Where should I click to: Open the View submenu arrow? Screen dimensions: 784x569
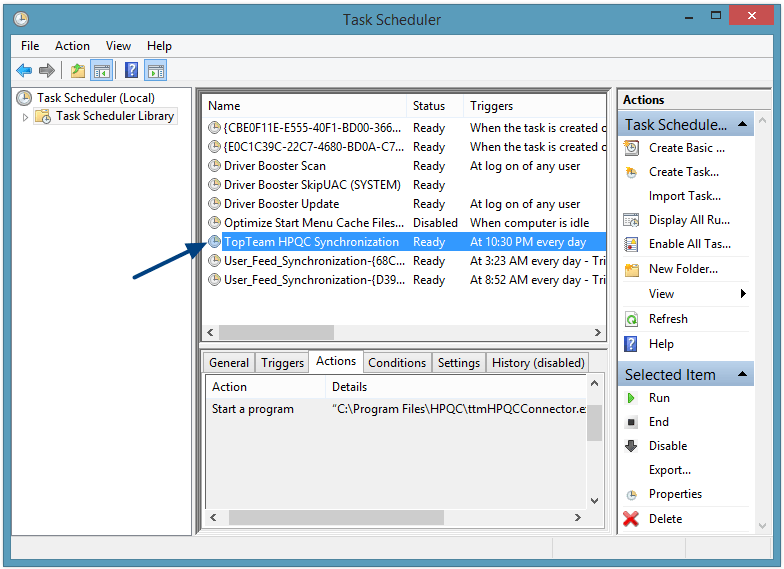[x=743, y=294]
